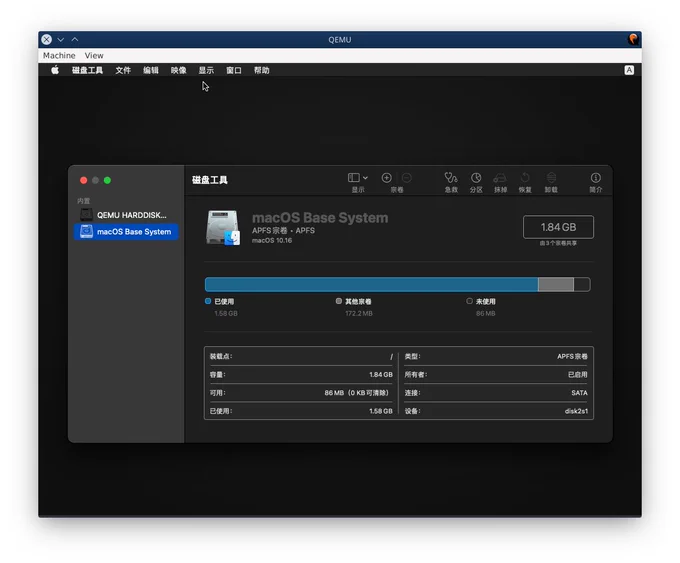Open the Apple menu
680x563 pixels.
[55, 70]
